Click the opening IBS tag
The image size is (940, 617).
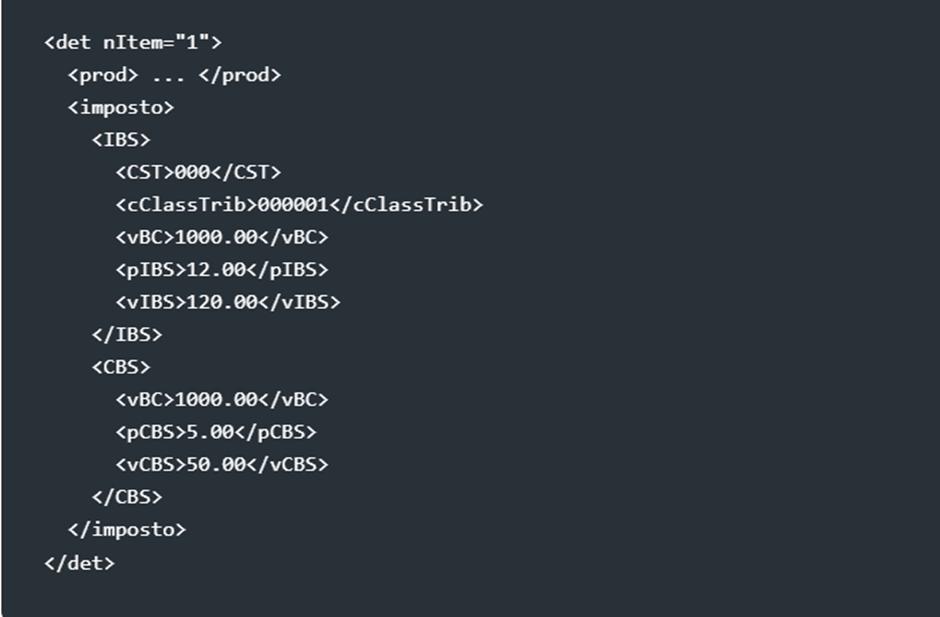click(120, 140)
